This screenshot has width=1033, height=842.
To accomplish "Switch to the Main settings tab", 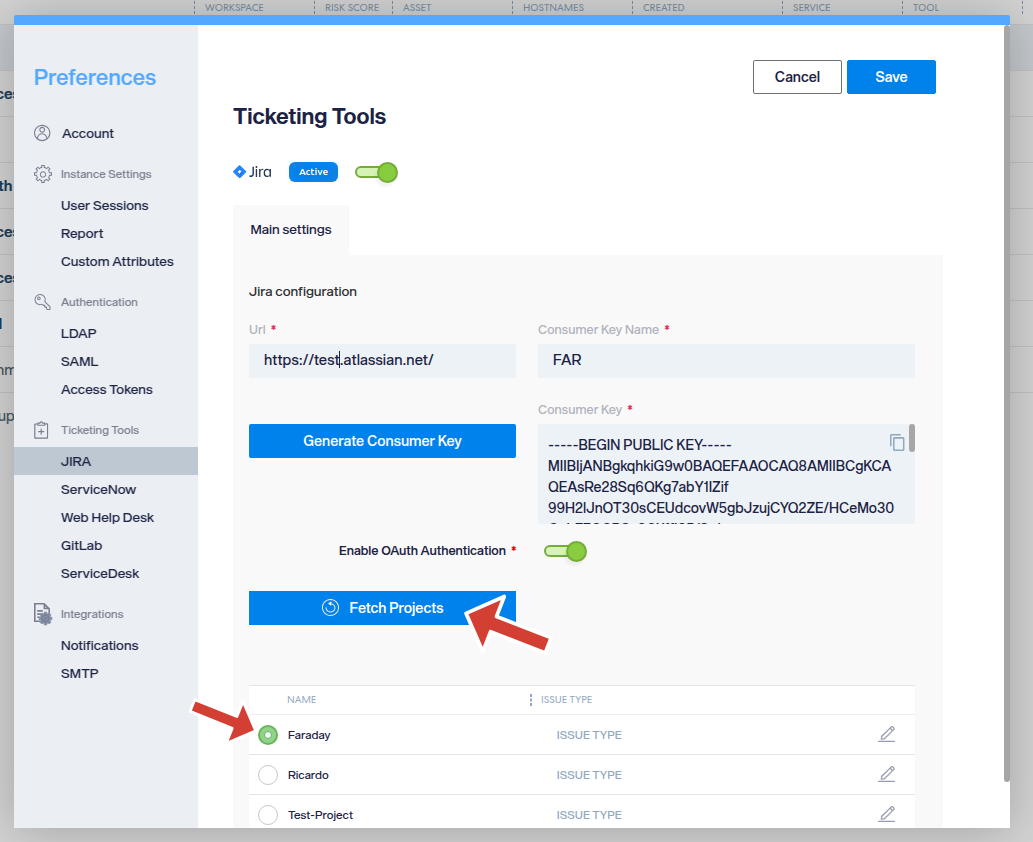I will 291,230.
